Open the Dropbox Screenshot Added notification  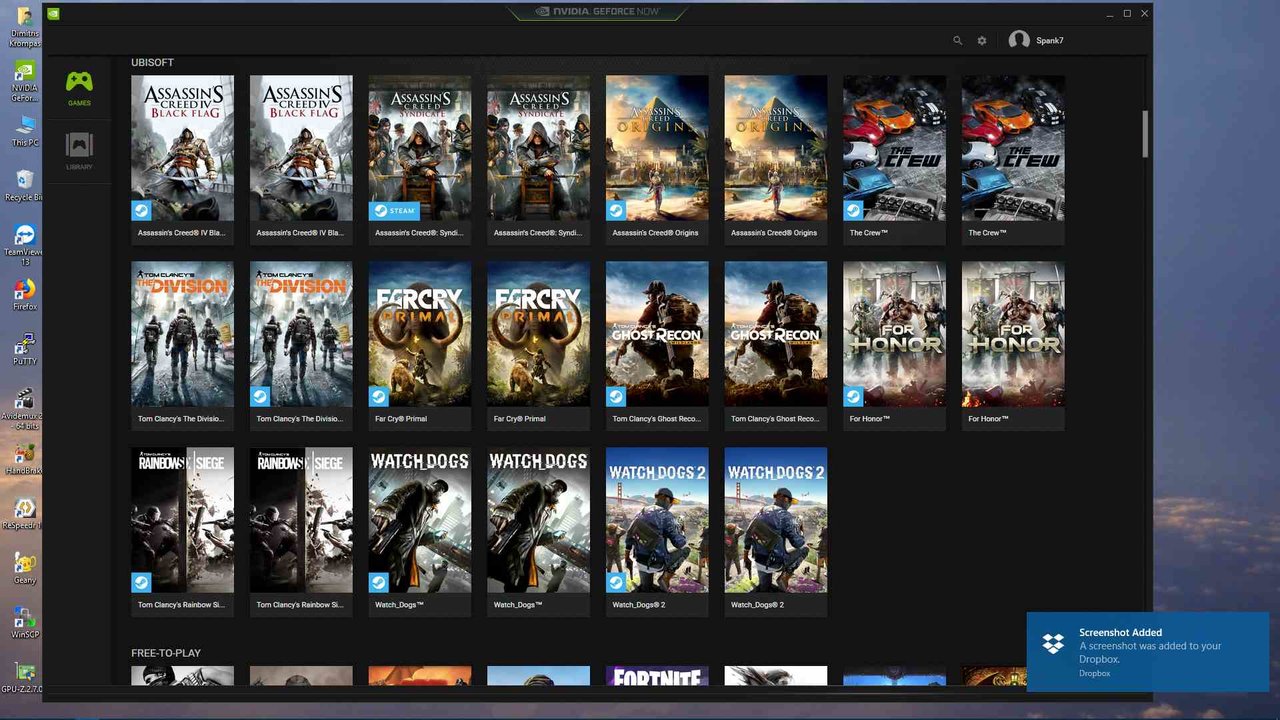1148,652
